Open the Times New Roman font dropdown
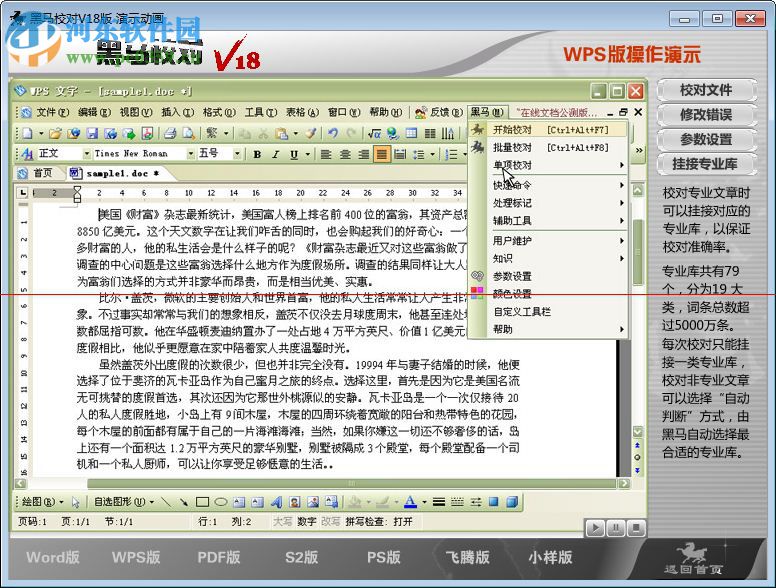The image size is (776, 588). (x=191, y=154)
